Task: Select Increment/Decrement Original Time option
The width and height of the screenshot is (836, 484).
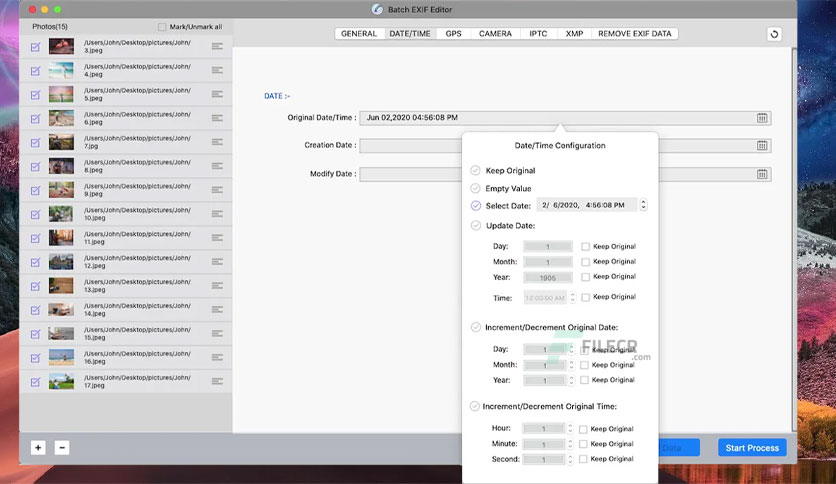Action: pyautogui.click(x=475, y=406)
